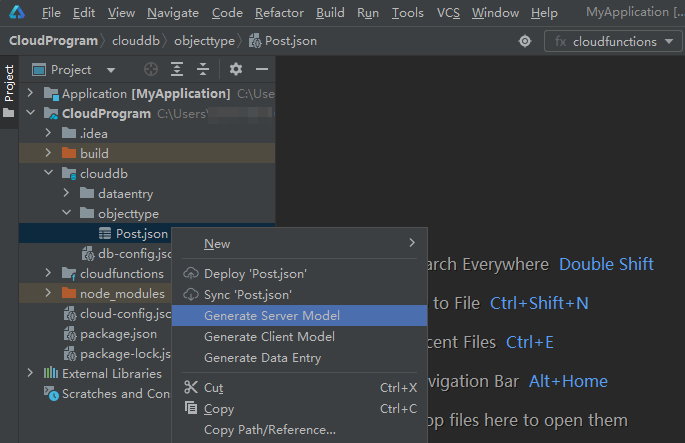This screenshot has width=685, height=443.
Task: Open Project panel settings gear
Action: 236,70
